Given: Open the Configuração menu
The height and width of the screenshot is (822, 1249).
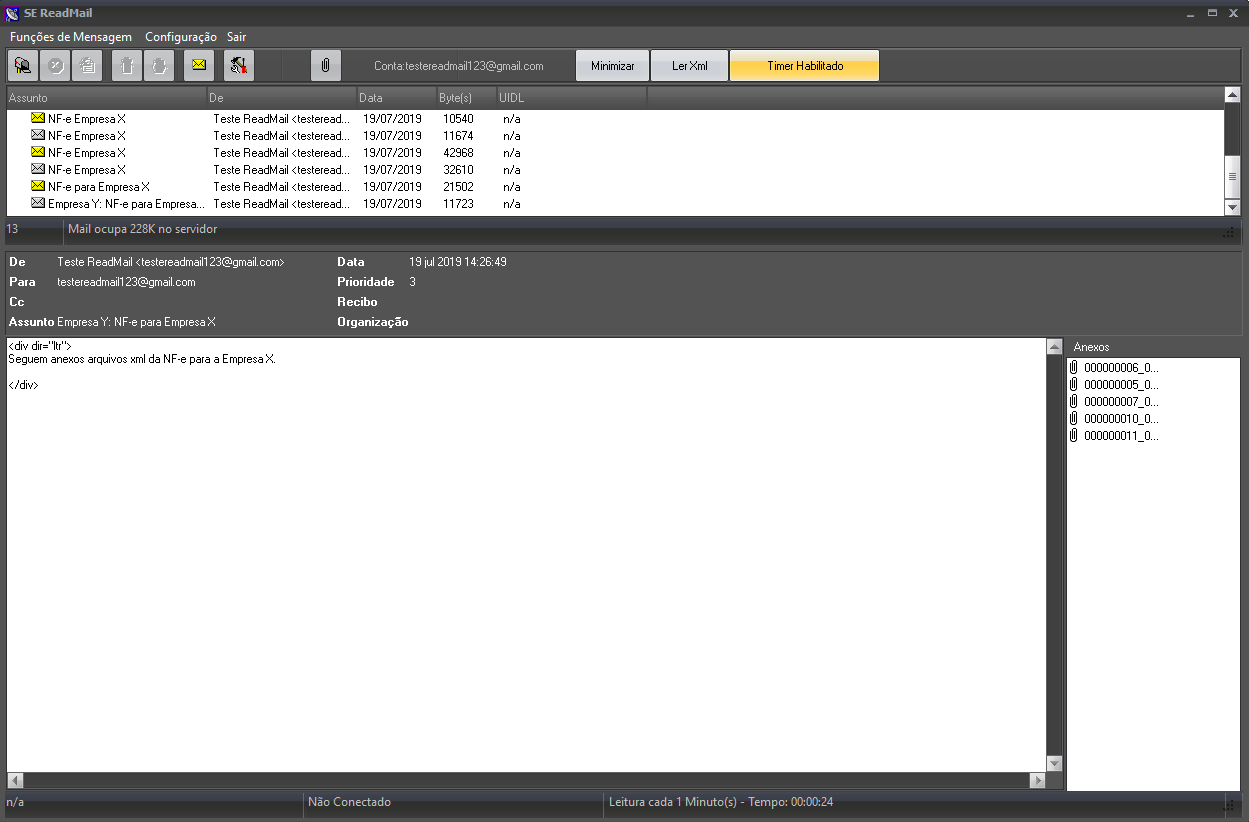Looking at the screenshot, I should click(180, 37).
